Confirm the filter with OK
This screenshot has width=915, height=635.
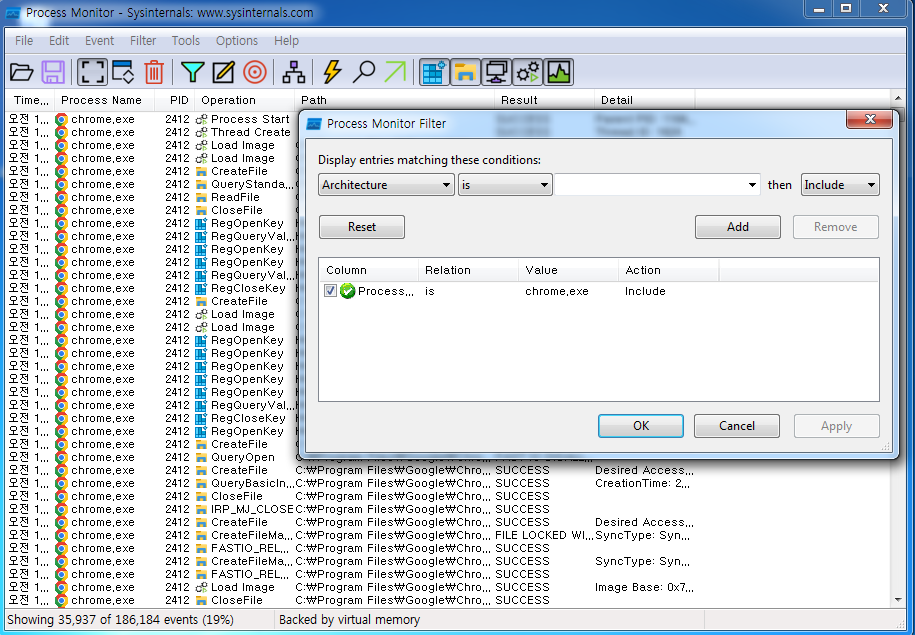[641, 426]
